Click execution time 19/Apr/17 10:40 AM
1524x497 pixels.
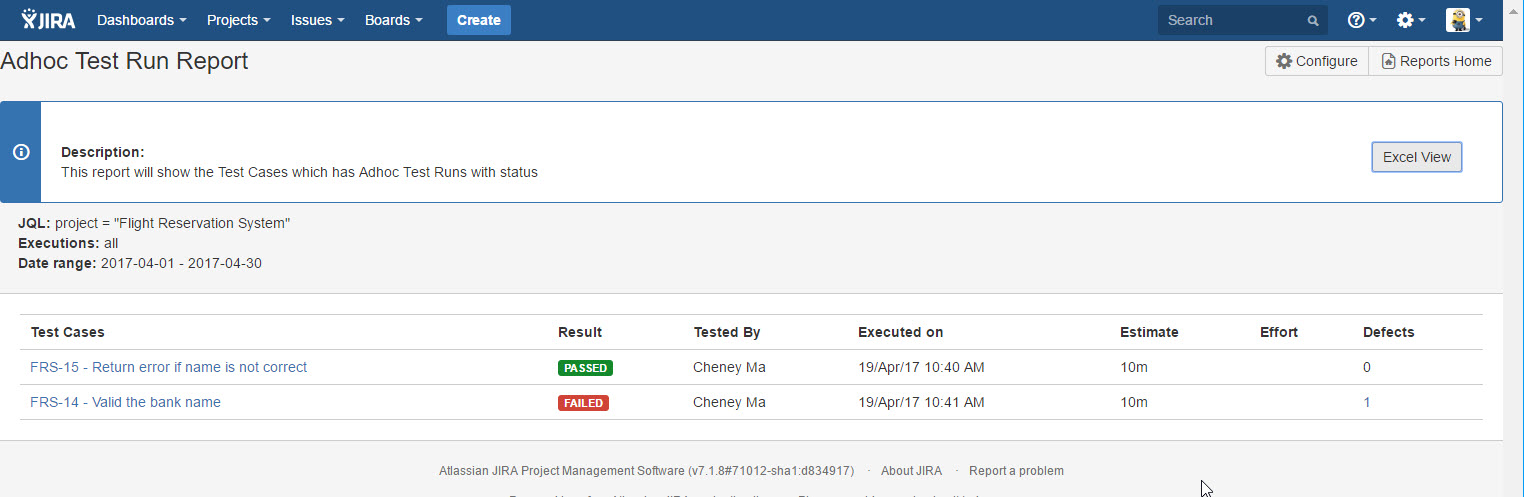[x=921, y=367]
